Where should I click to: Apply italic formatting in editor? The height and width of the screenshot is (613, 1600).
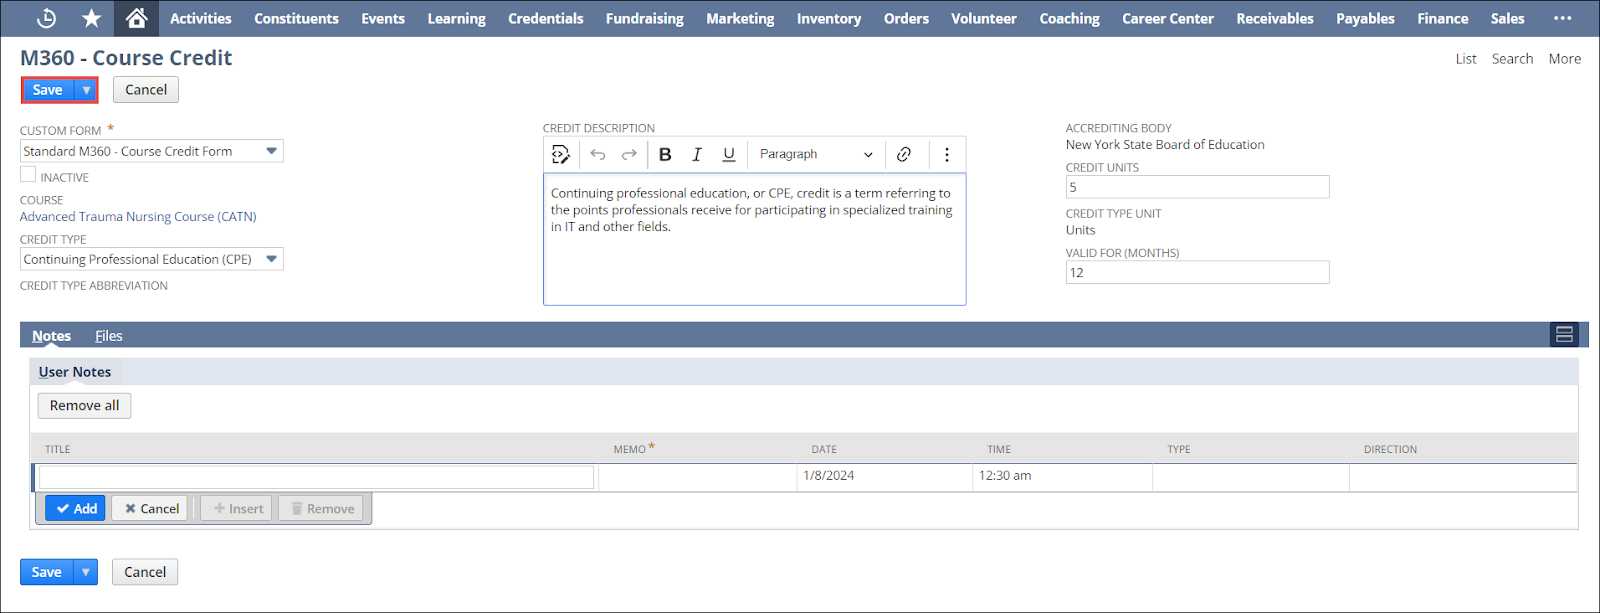click(x=697, y=154)
